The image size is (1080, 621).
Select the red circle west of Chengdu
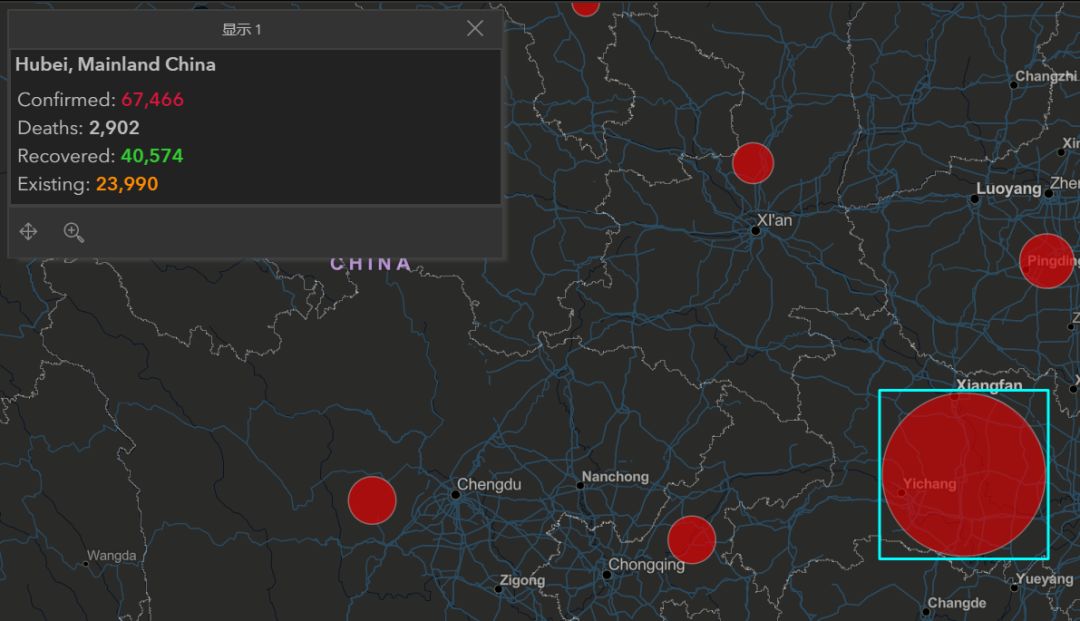[x=372, y=500]
